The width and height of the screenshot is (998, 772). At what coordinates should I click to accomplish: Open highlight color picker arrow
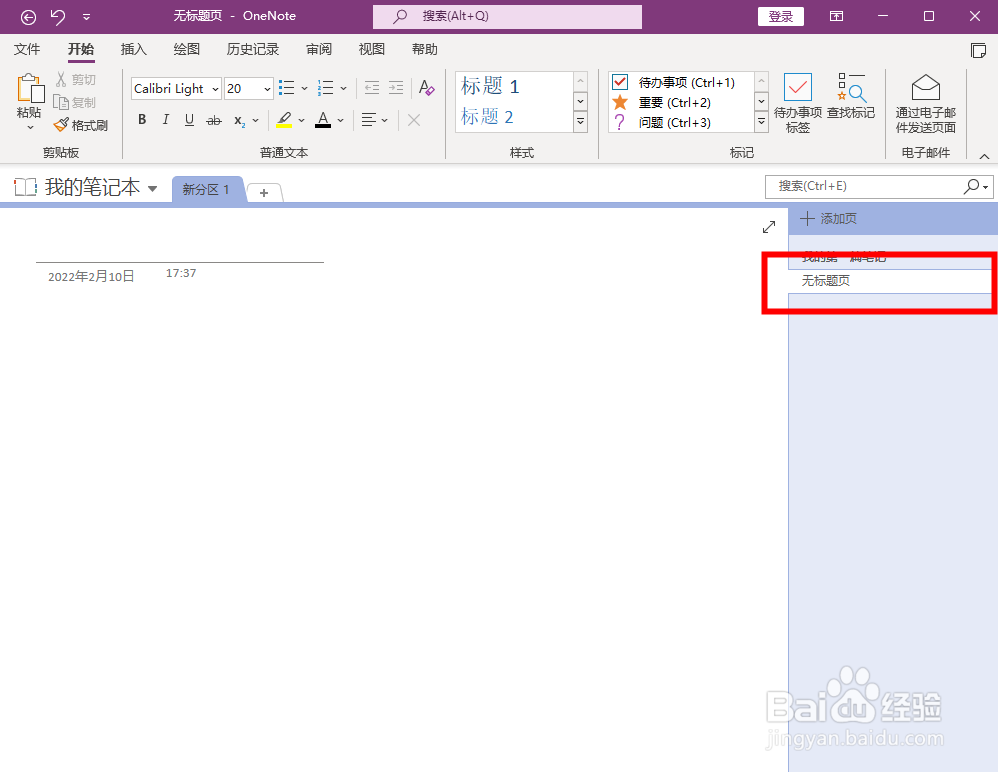pyautogui.click(x=301, y=120)
